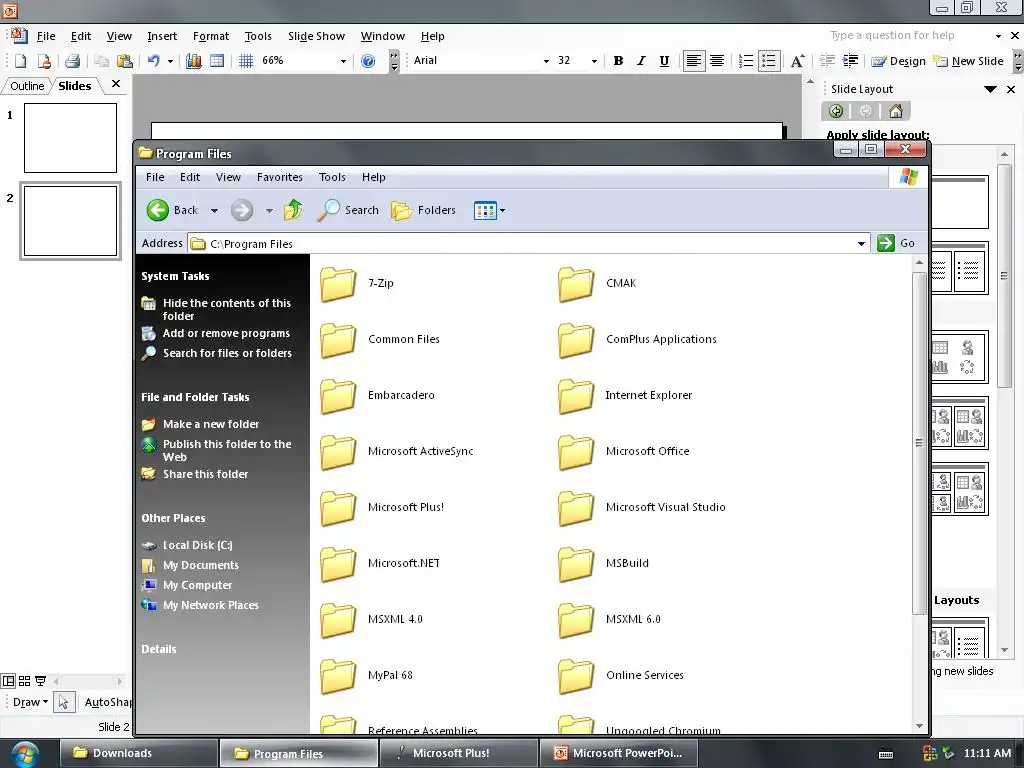Toggle the Folders pane button
The height and width of the screenshot is (768, 1024).
click(x=423, y=210)
